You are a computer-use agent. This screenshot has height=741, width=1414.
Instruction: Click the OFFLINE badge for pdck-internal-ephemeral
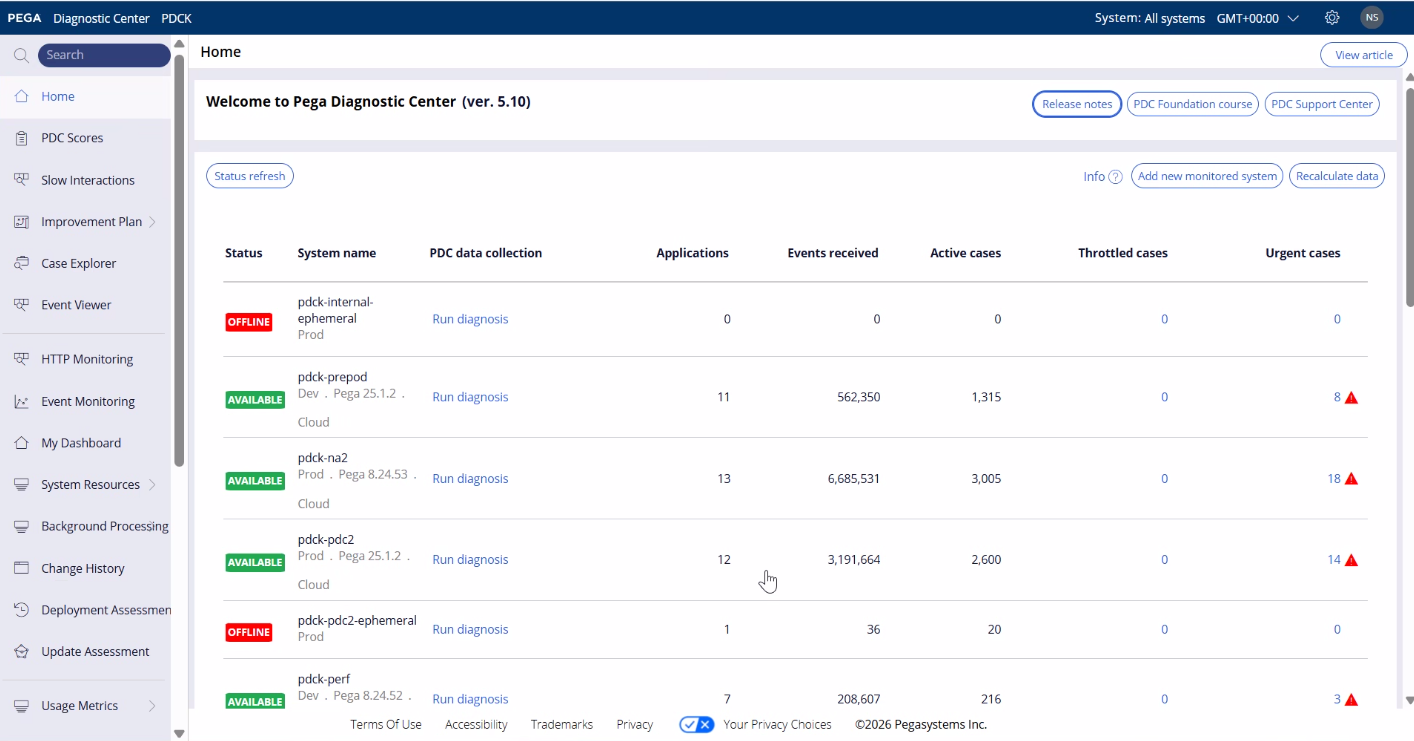pos(249,322)
